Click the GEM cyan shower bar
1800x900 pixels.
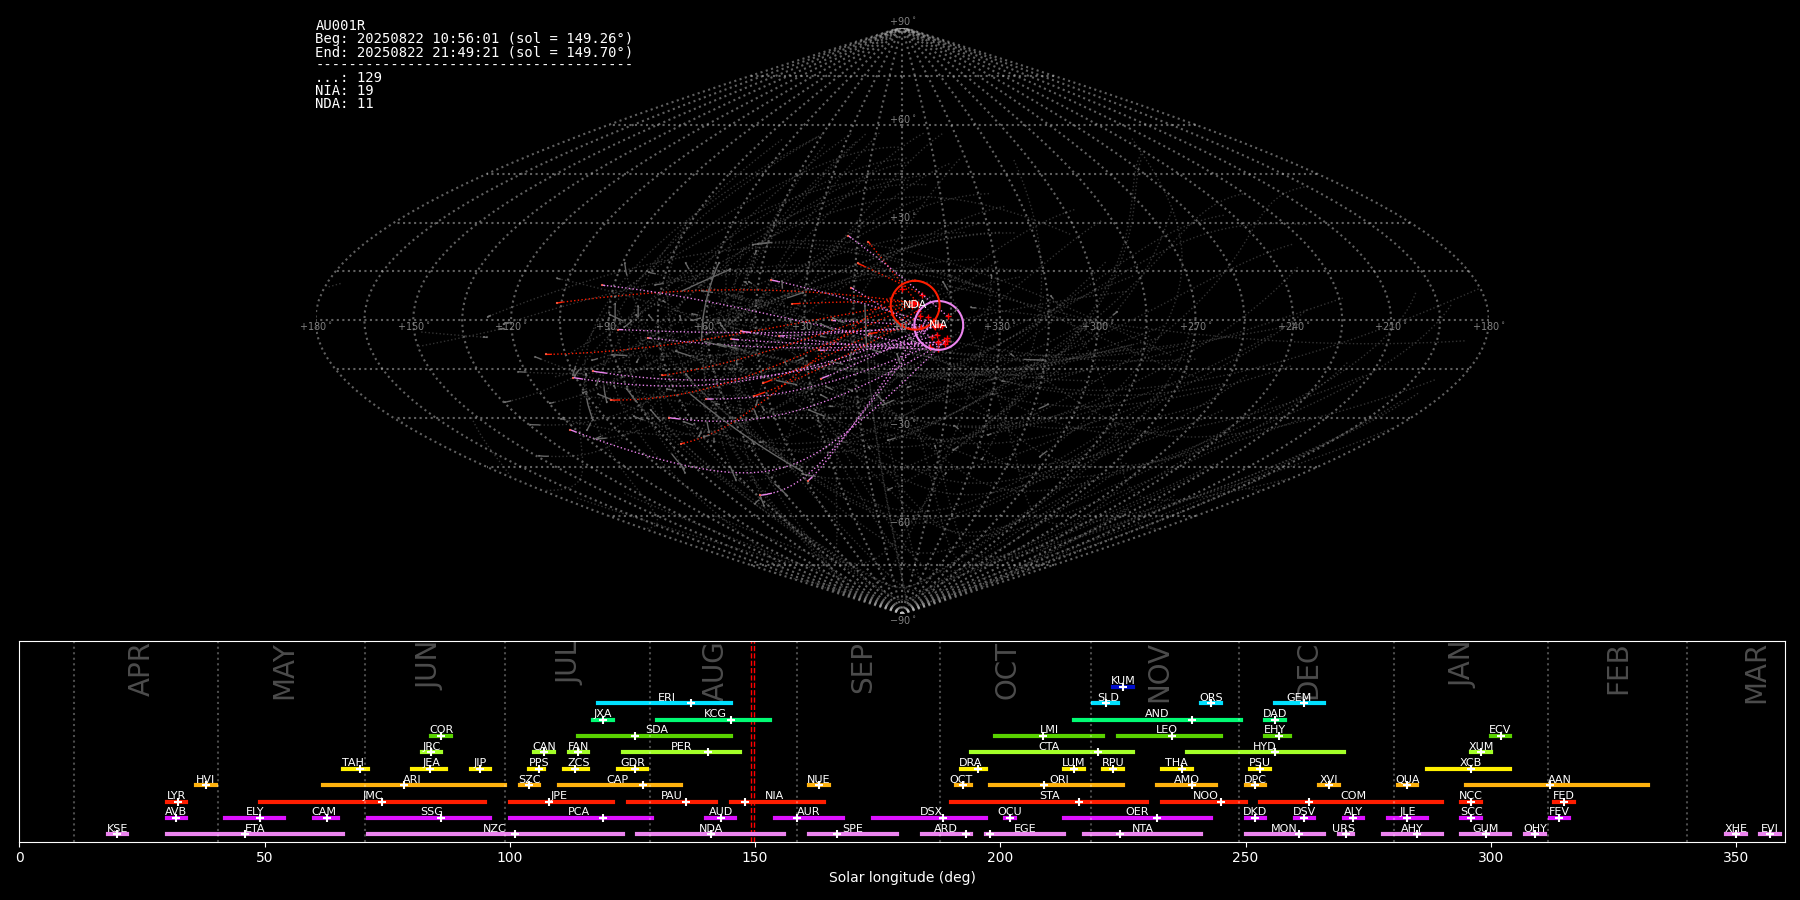tap(1299, 703)
